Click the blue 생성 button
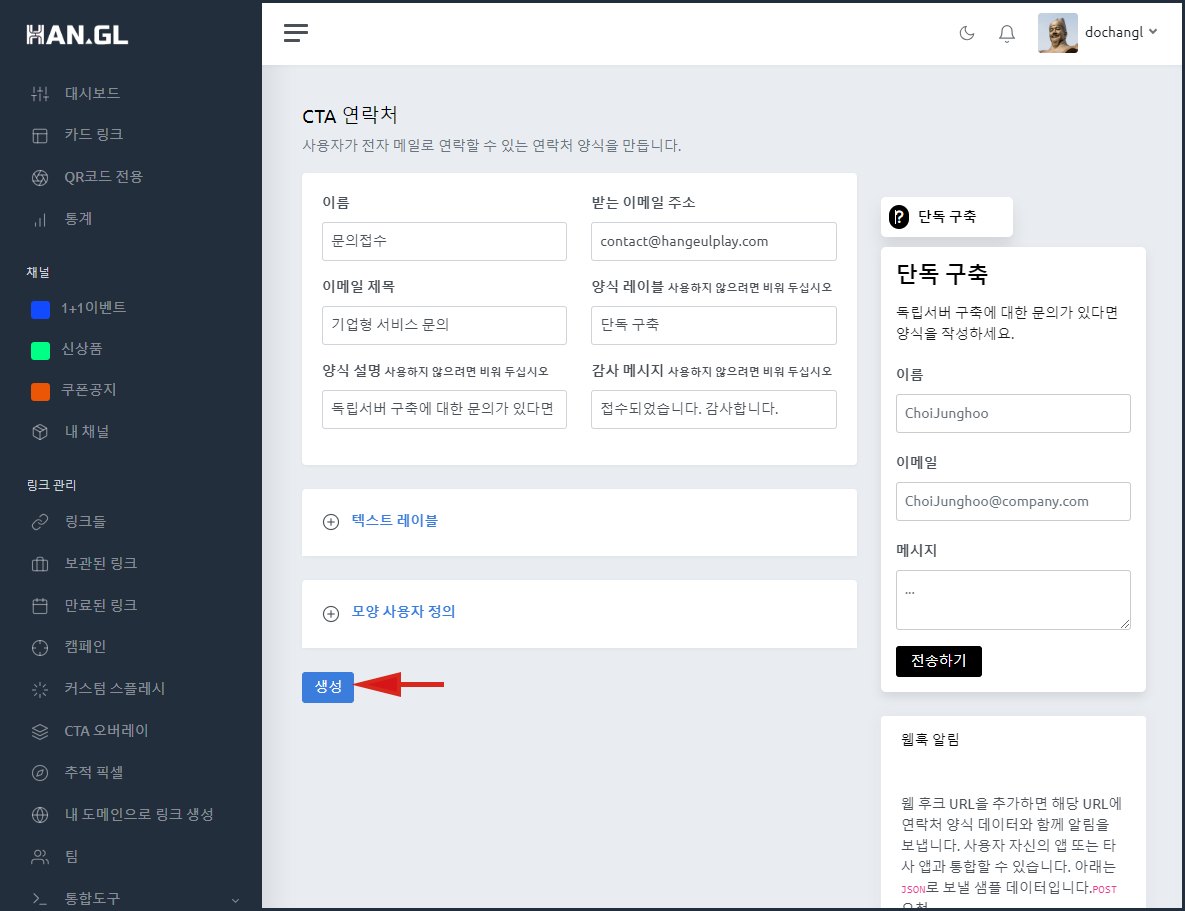1185x911 pixels. 328,687
